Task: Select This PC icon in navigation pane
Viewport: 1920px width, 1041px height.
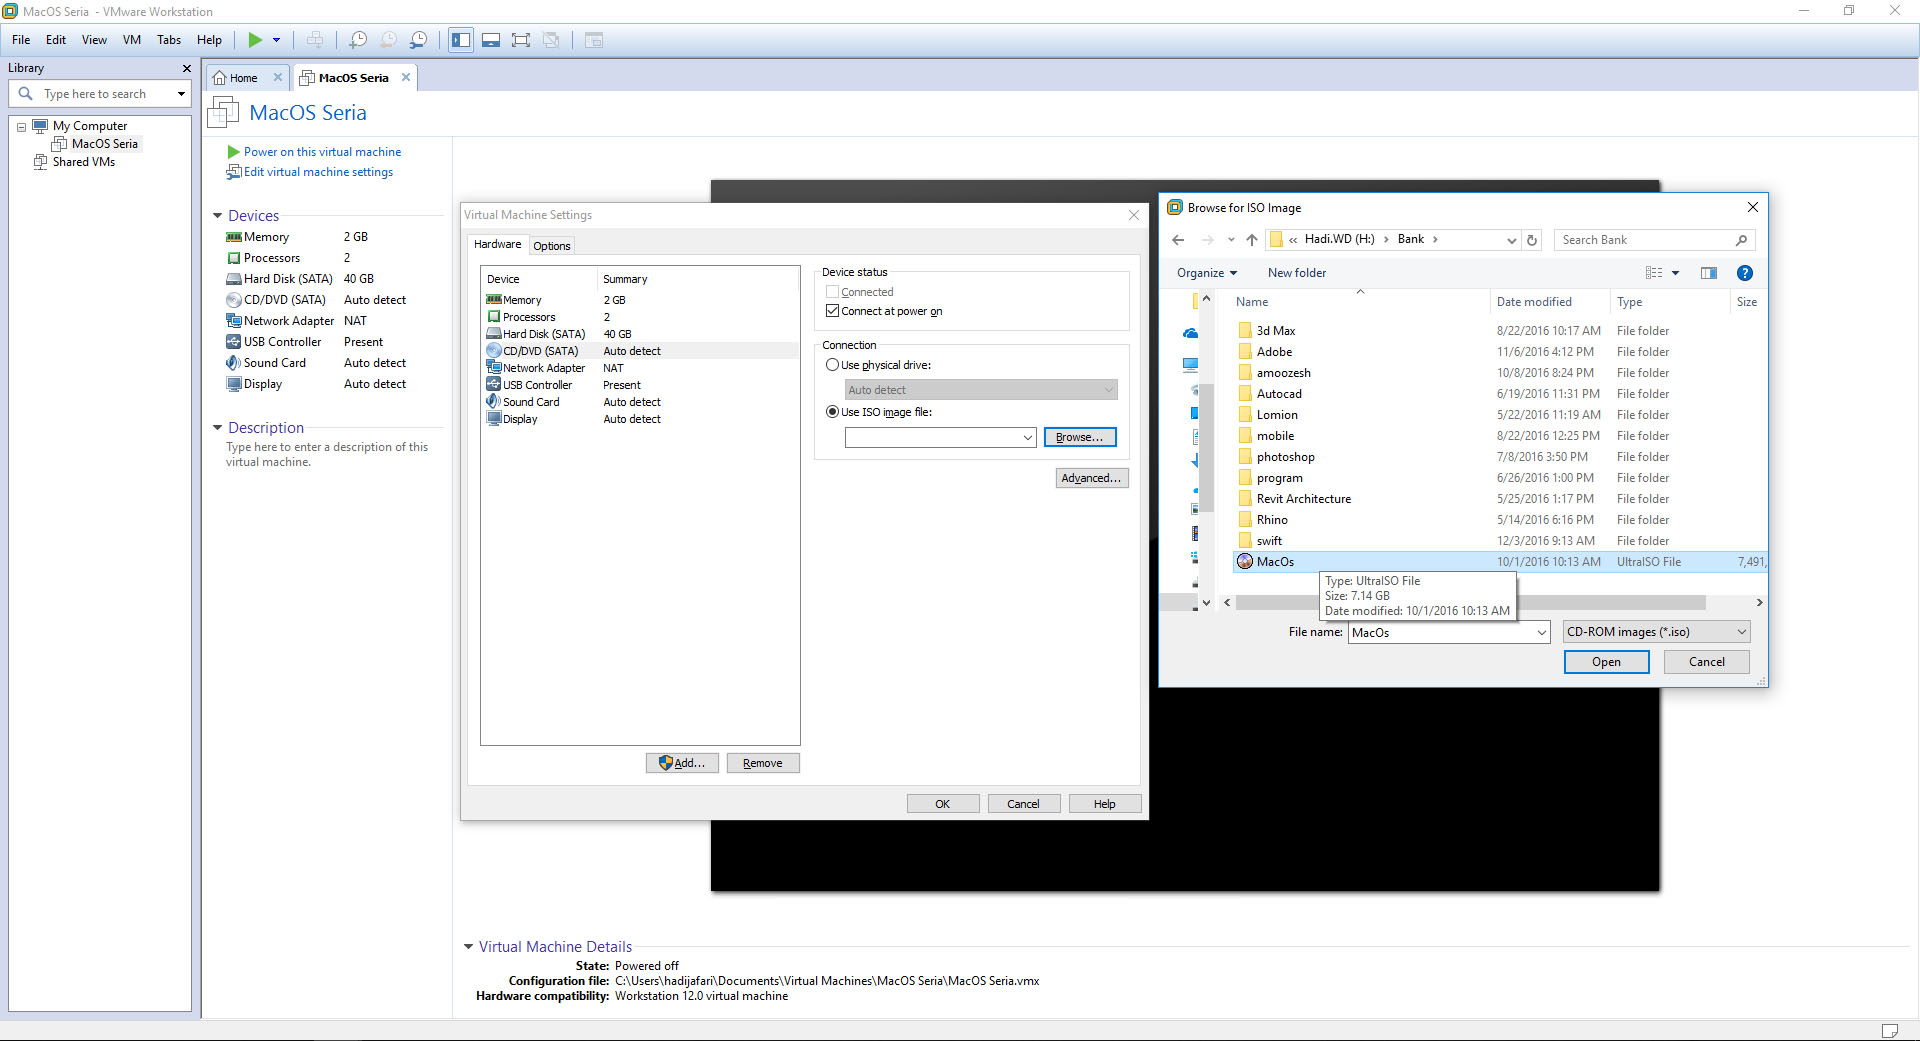Action: point(1191,364)
